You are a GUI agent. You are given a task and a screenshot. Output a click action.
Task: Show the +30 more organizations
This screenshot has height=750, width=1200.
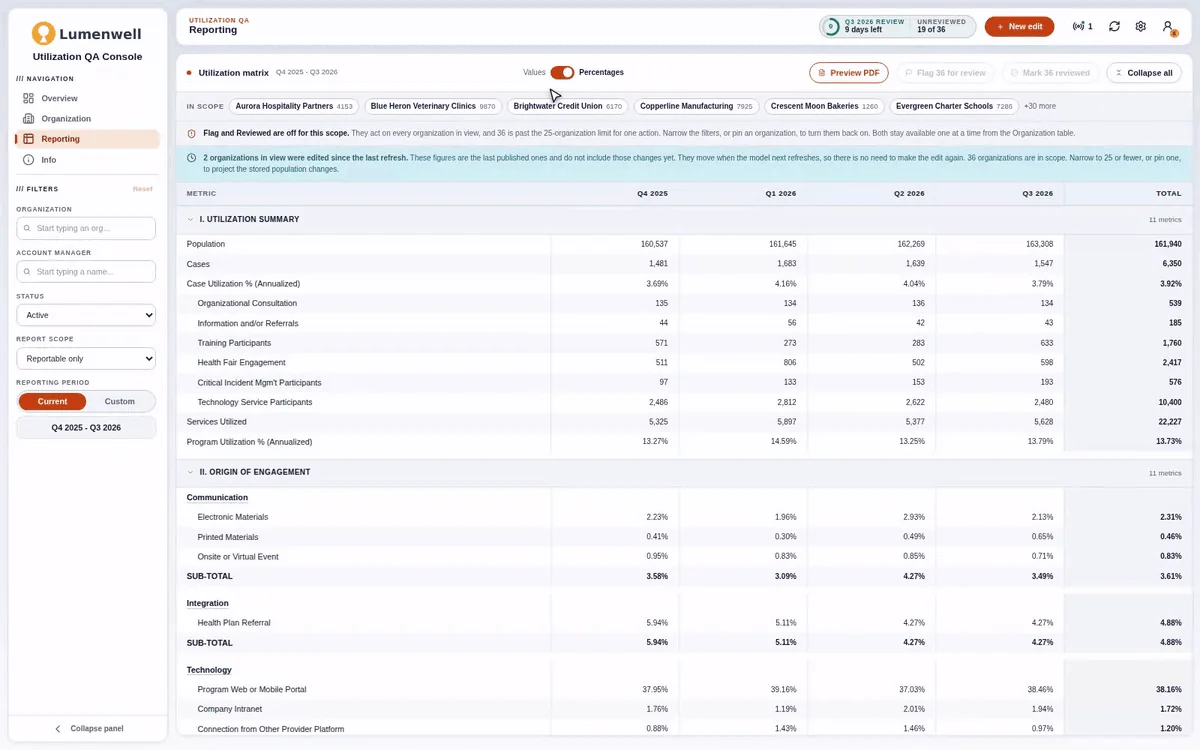tap(1039, 106)
